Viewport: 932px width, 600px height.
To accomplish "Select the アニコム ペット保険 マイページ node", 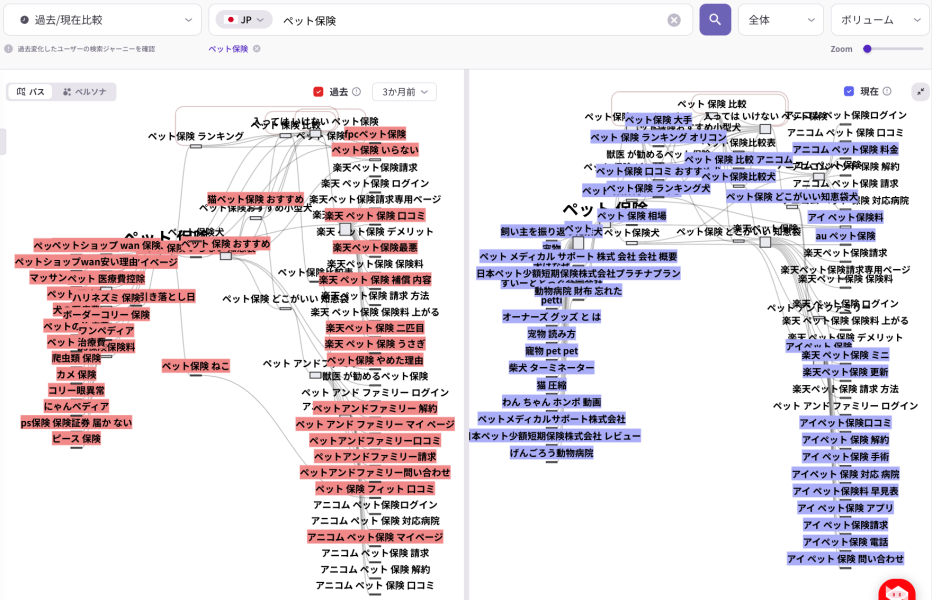I will pos(375,537).
